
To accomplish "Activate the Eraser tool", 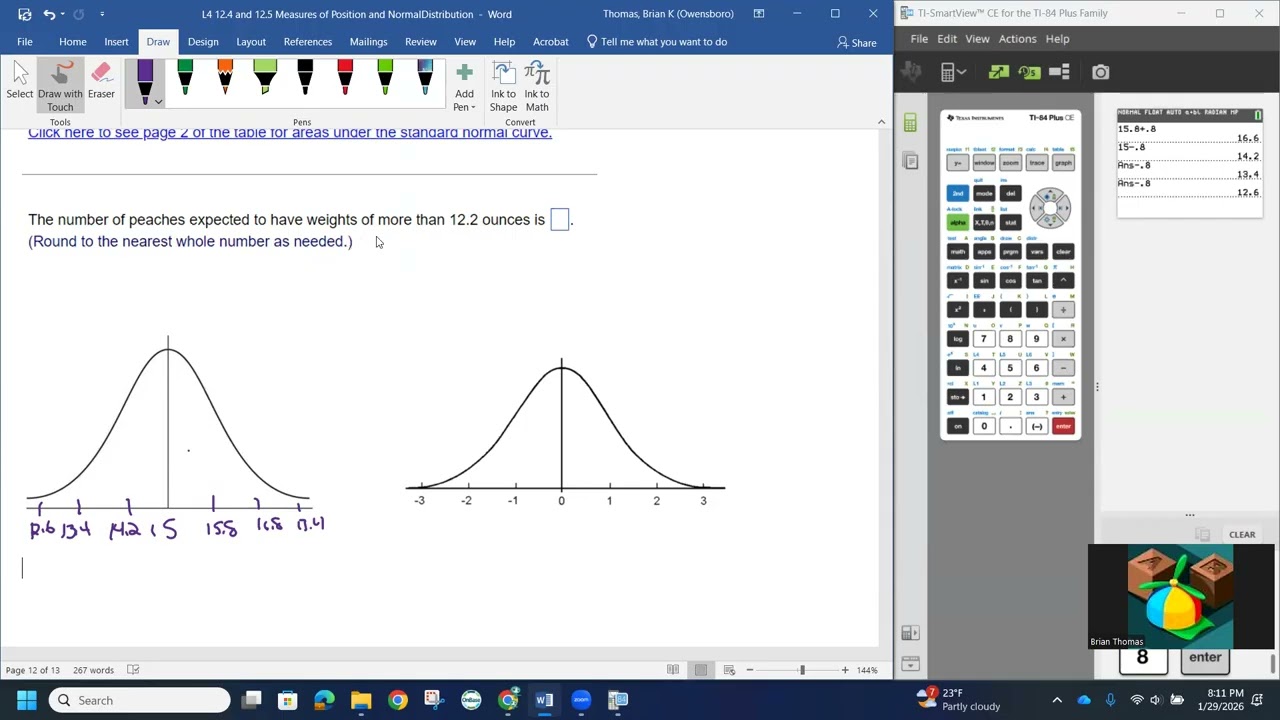I will [x=101, y=82].
